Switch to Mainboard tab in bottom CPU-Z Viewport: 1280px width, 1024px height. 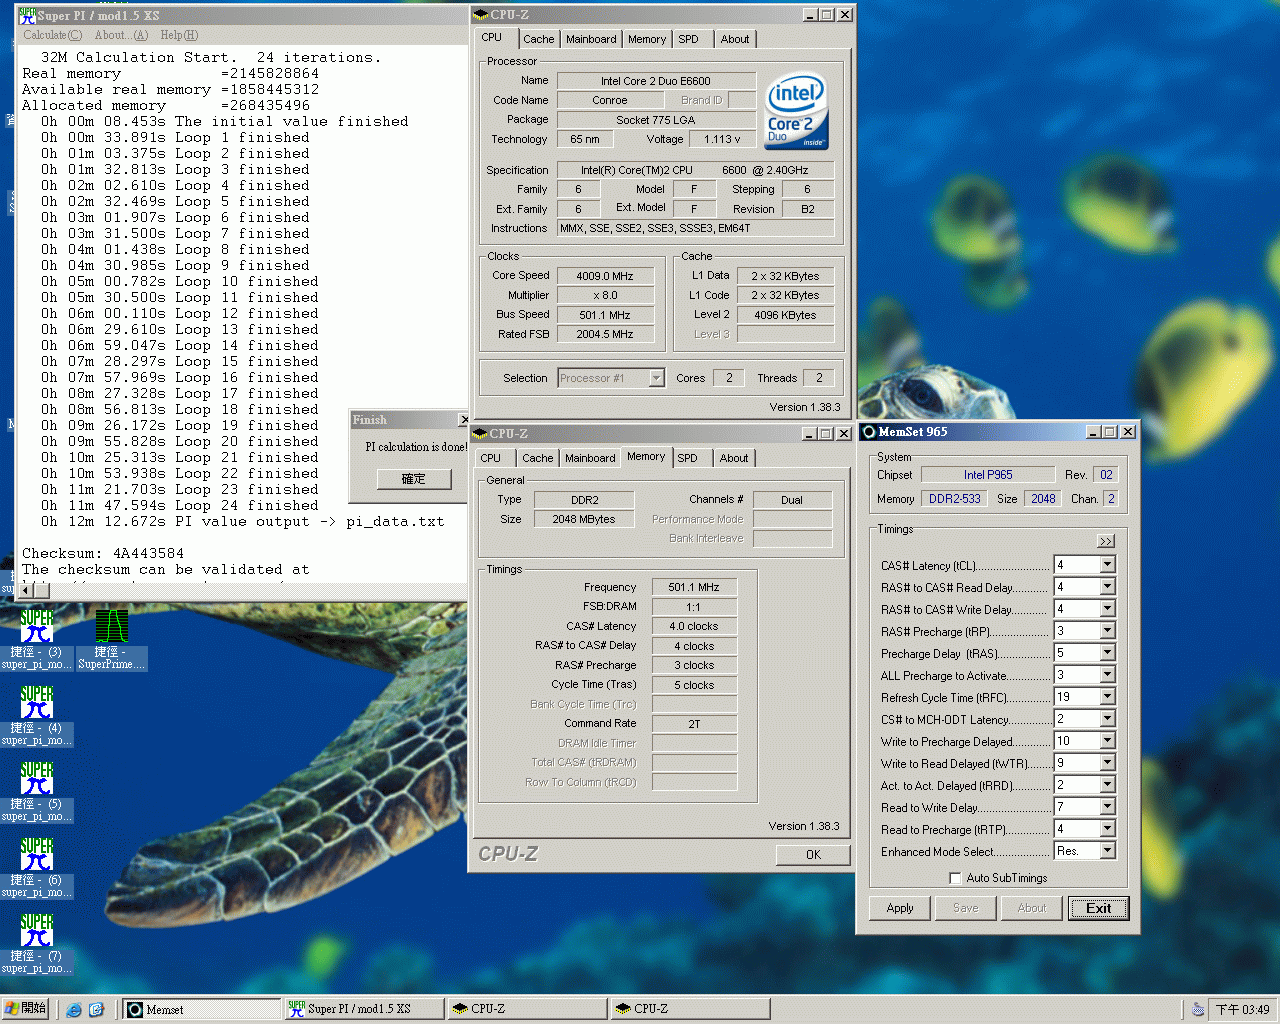click(x=590, y=458)
